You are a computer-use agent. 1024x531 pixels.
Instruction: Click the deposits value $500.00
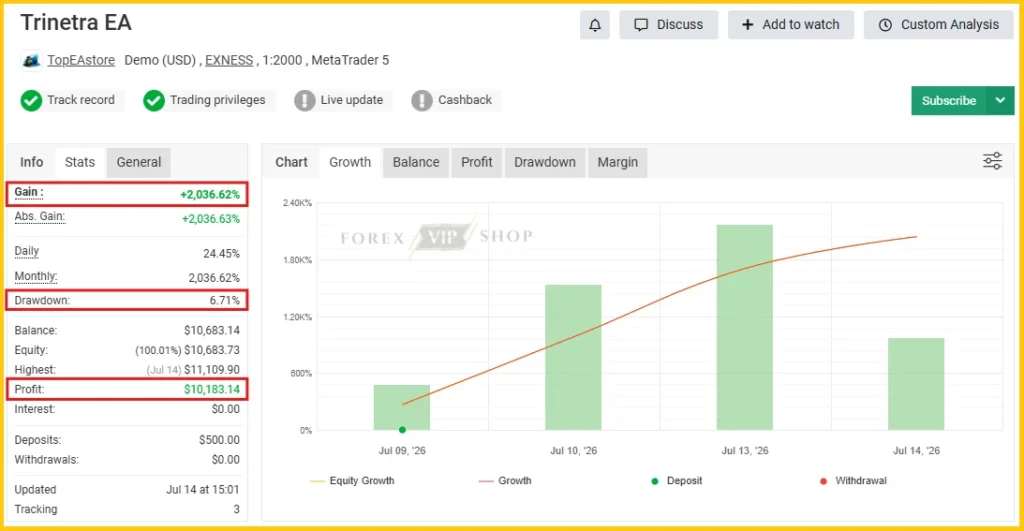[x=219, y=440]
